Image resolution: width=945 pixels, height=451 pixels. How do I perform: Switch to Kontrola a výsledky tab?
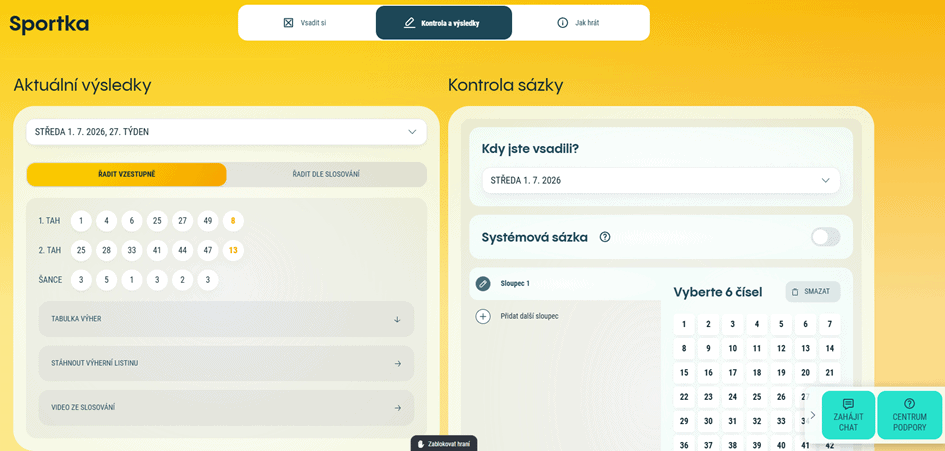pos(444,23)
